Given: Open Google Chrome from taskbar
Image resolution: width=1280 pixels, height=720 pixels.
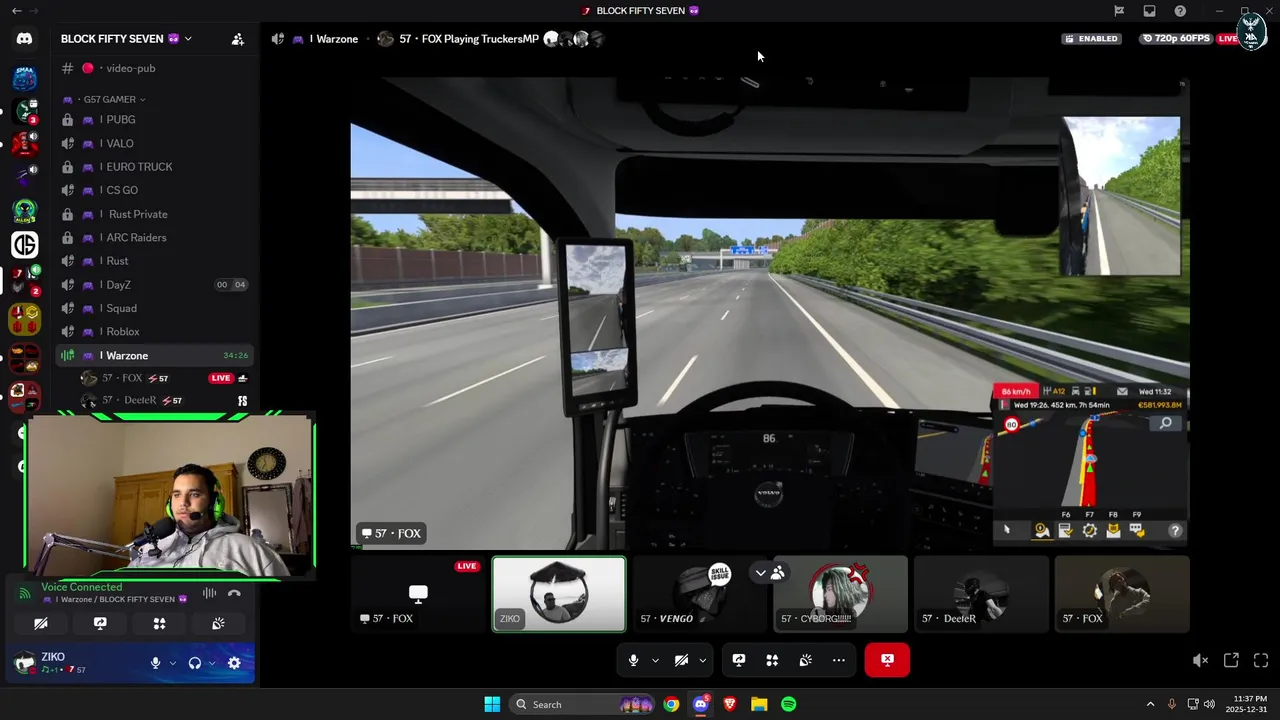Looking at the screenshot, I should [x=671, y=704].
